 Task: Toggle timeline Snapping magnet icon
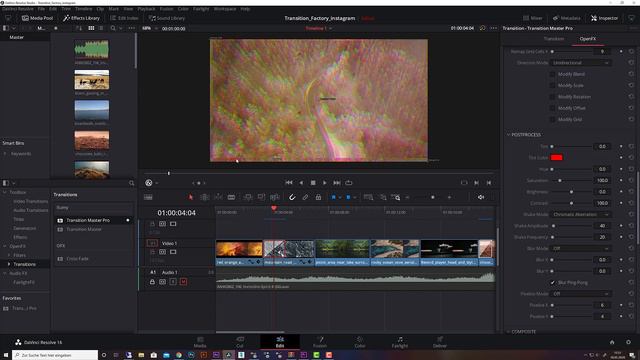click(x=292, y=197)
